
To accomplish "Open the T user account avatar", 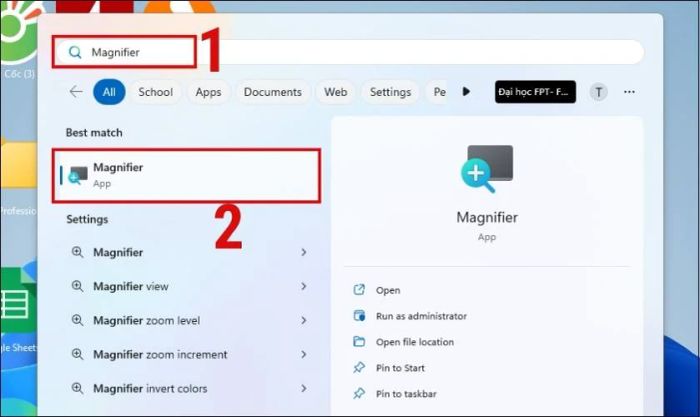I will pyautogui.click(x=599, y=92).
